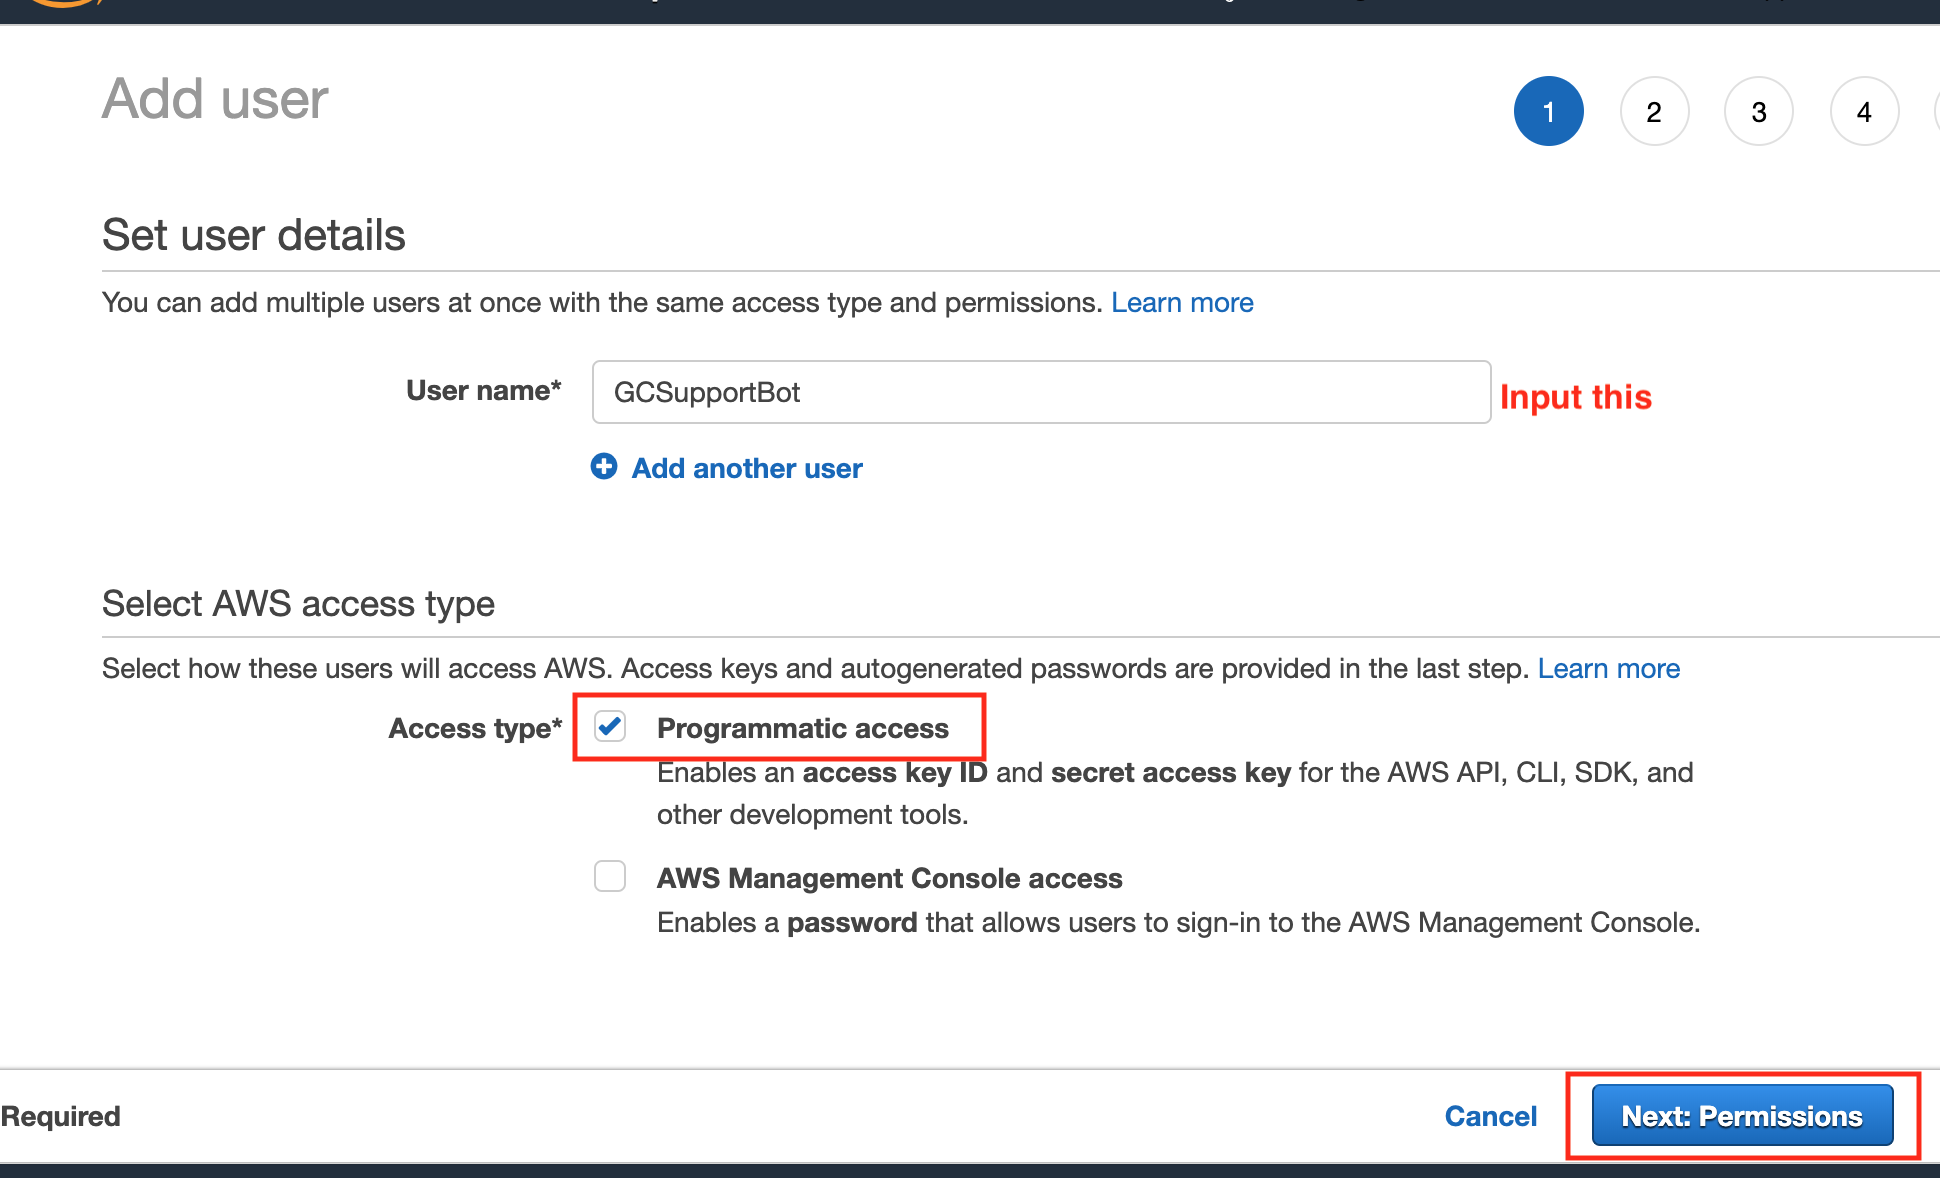Open Learn more link about access types

tap(1608, 668)
